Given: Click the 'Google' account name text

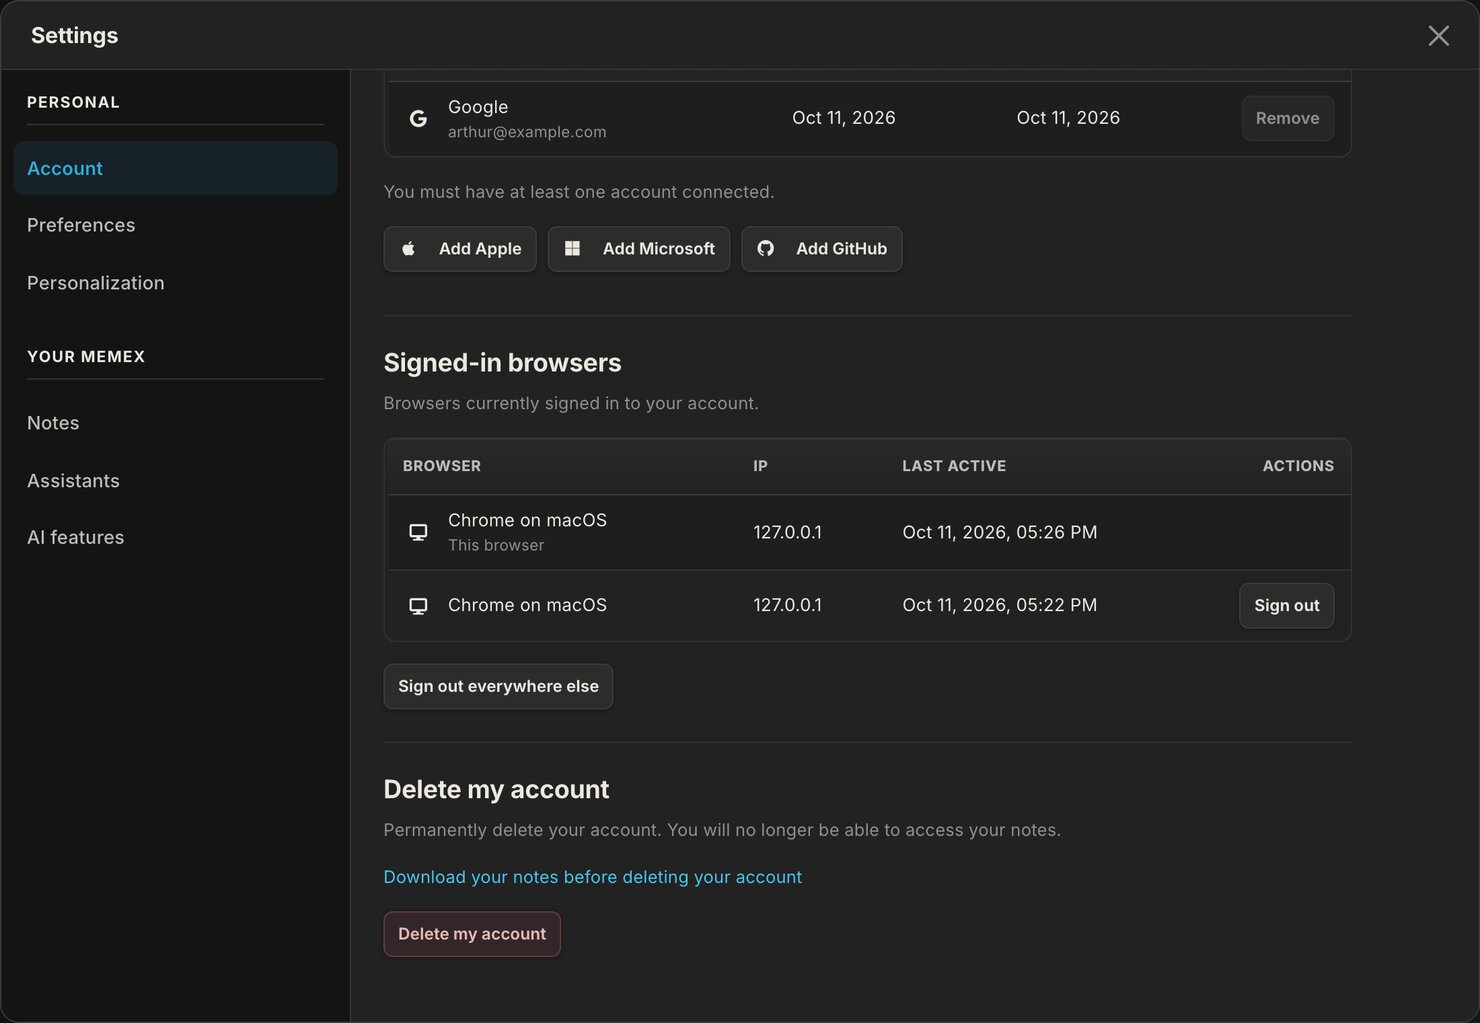Looking at the screenshot, I should coord(478,107).
